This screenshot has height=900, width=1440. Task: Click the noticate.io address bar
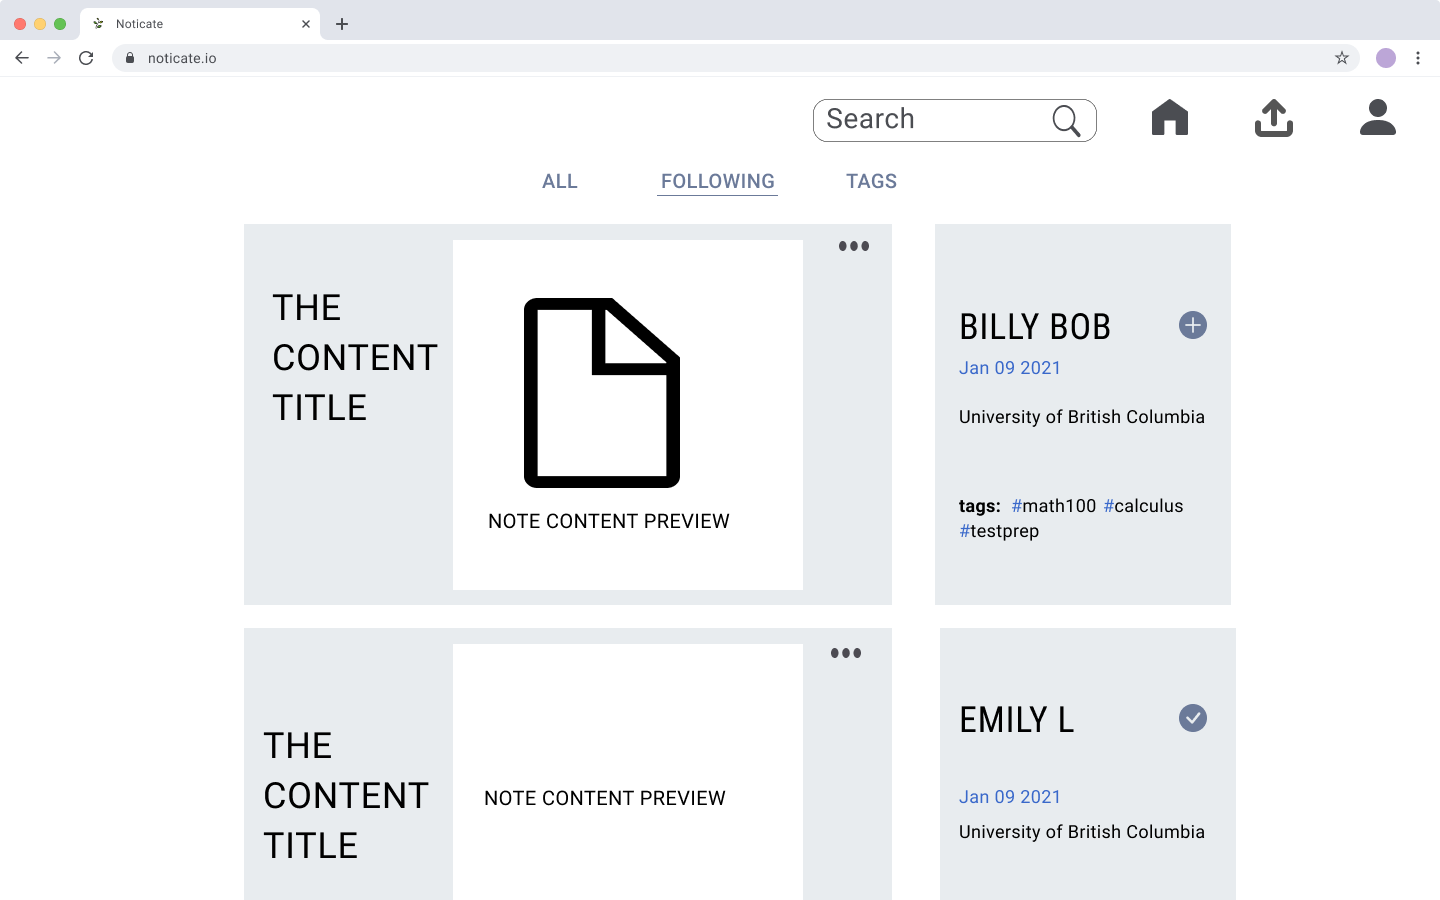pyautogui.click(x=736, y=58)
